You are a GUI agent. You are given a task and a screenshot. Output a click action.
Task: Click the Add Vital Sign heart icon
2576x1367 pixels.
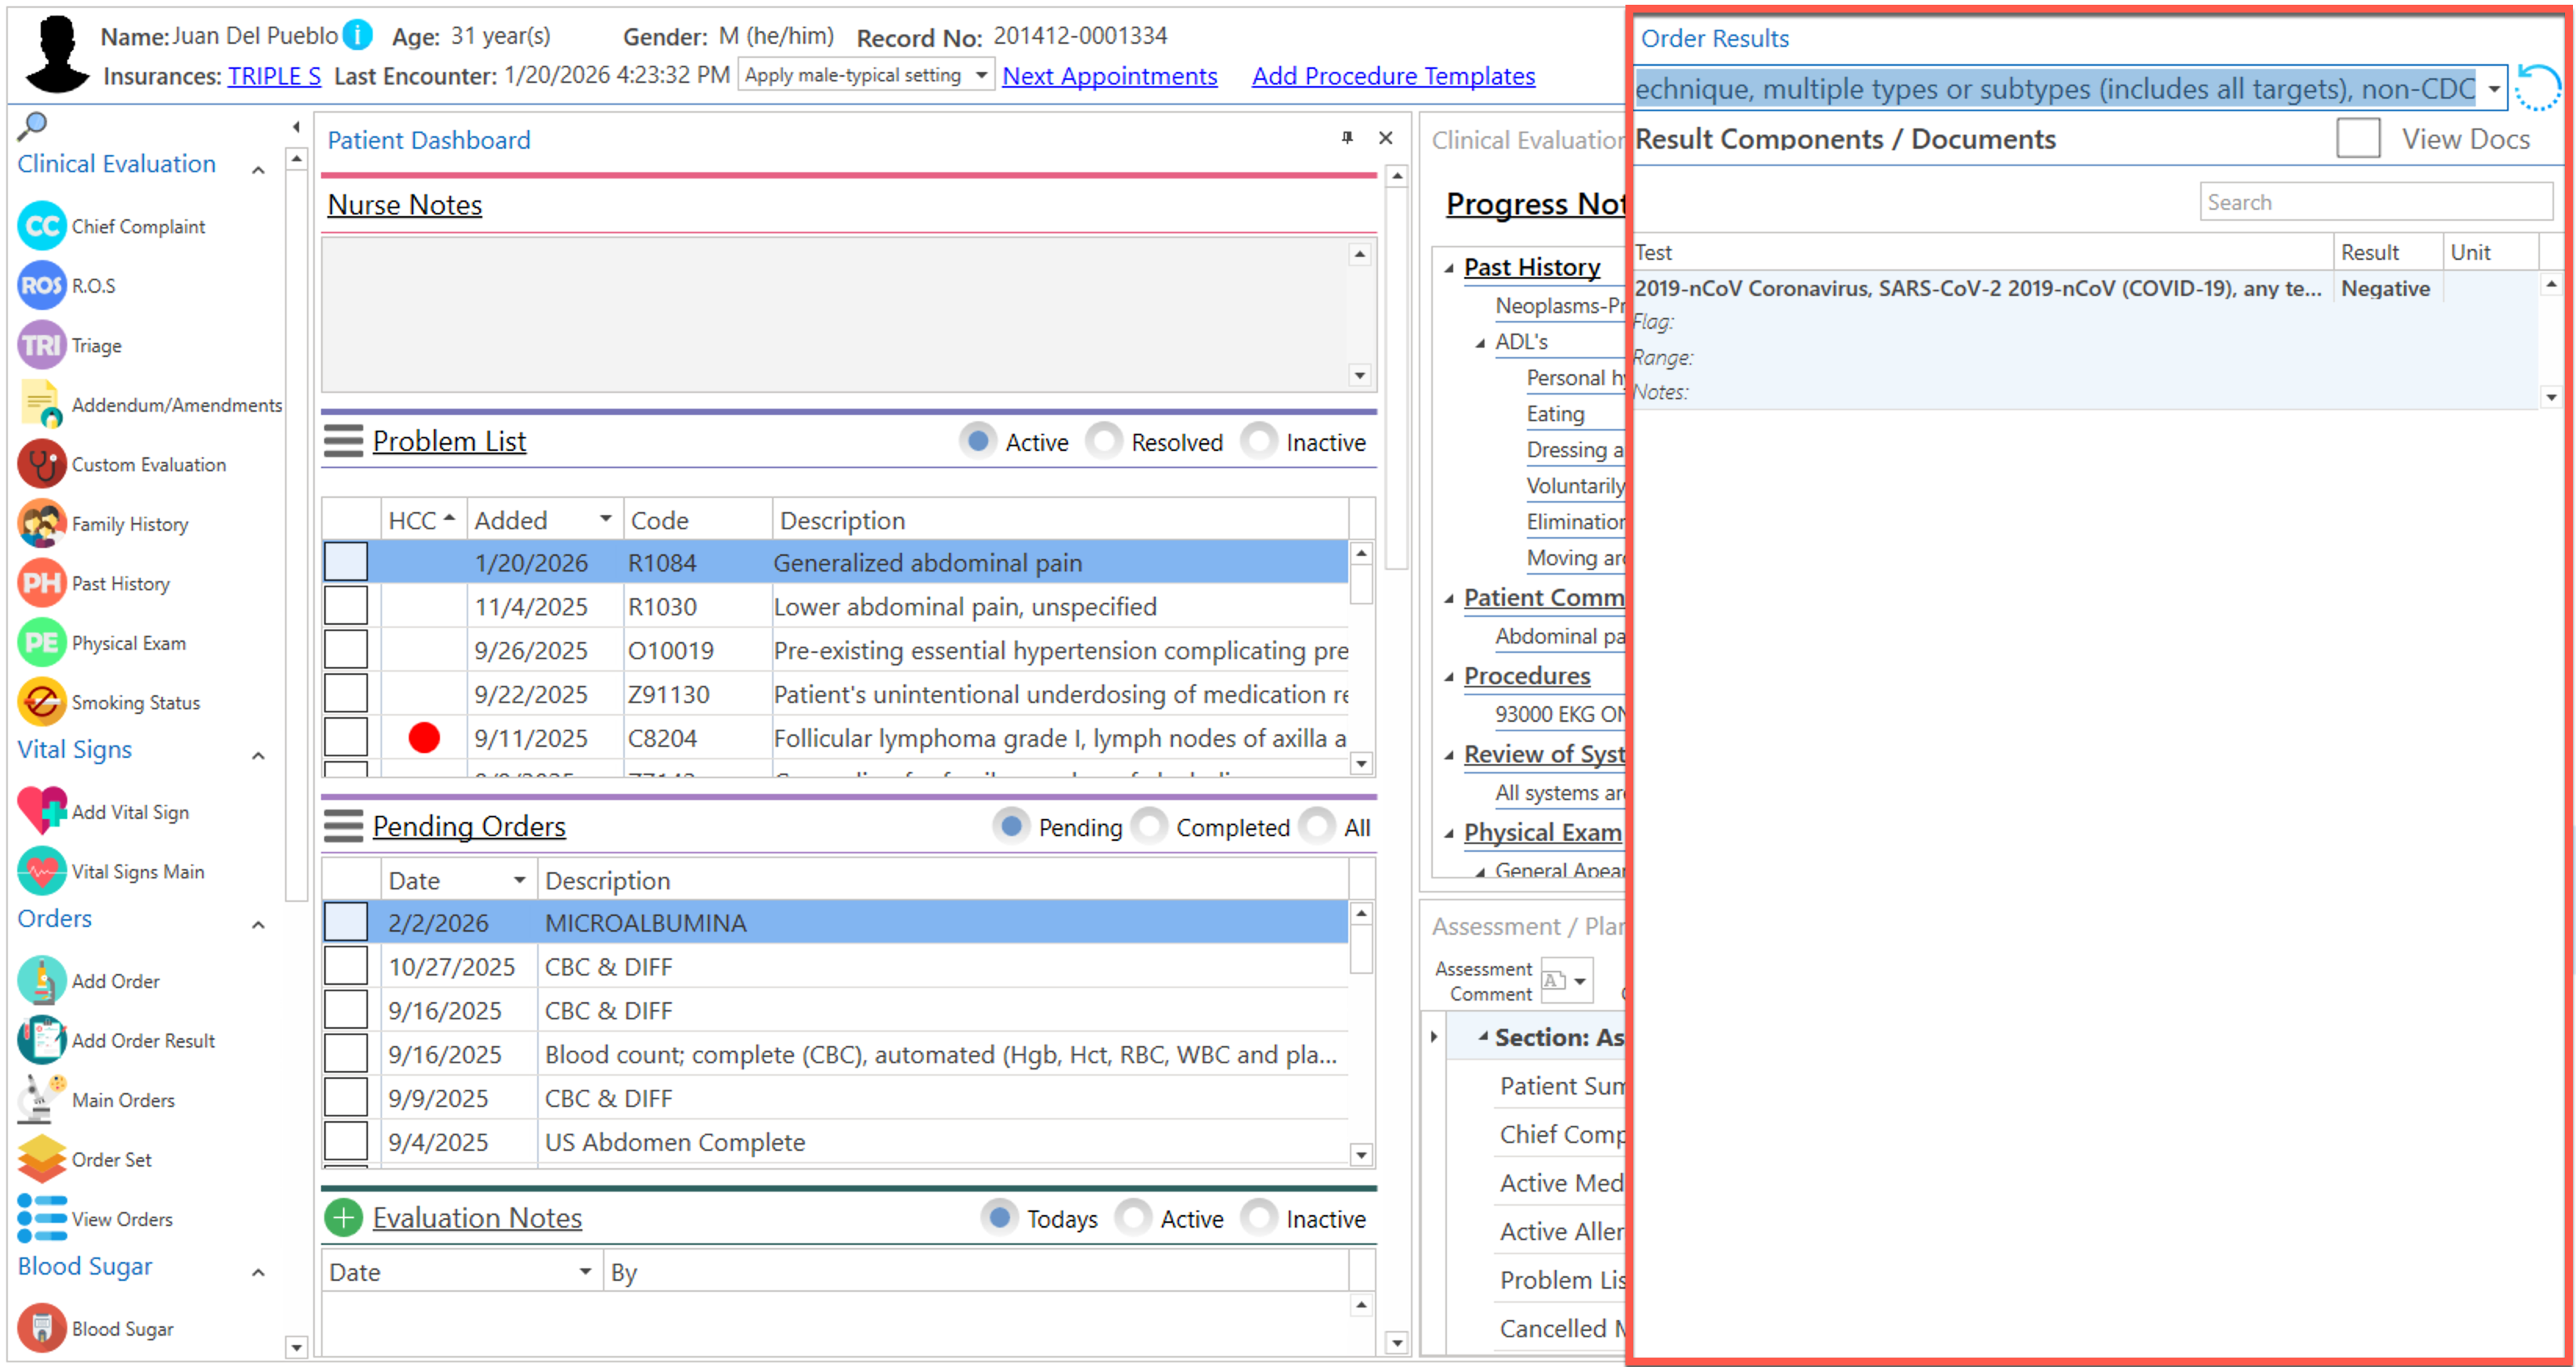click(x=41, y=811)
